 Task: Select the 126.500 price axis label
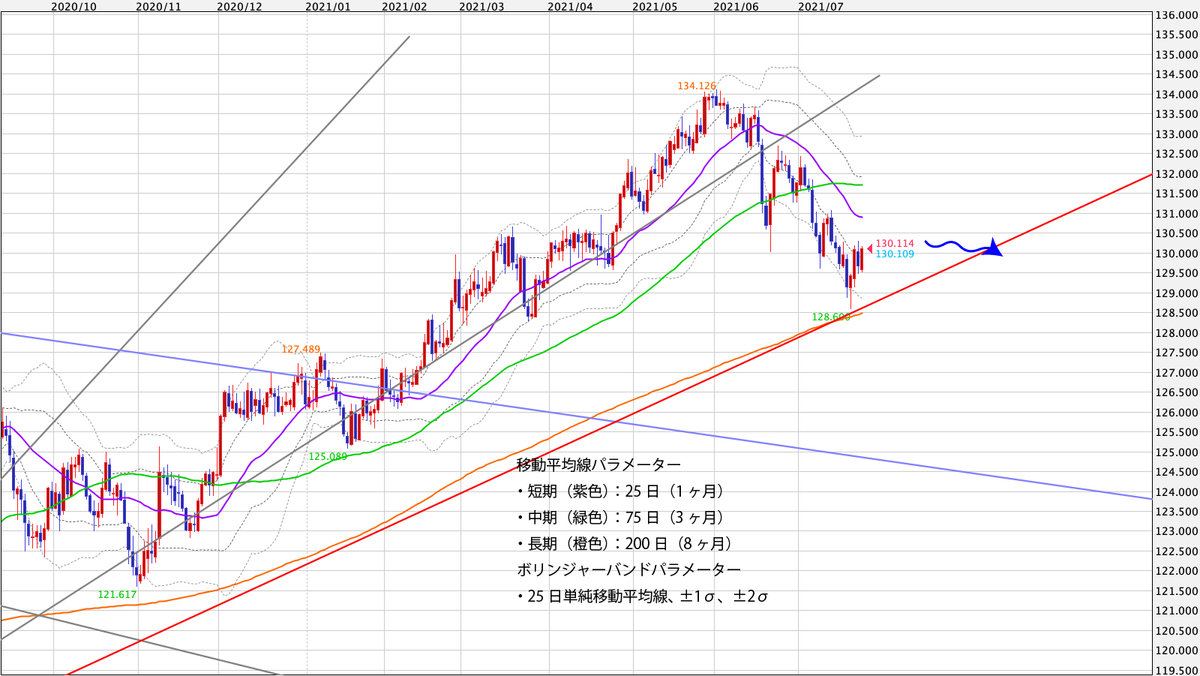click(x=1176, y=392)
